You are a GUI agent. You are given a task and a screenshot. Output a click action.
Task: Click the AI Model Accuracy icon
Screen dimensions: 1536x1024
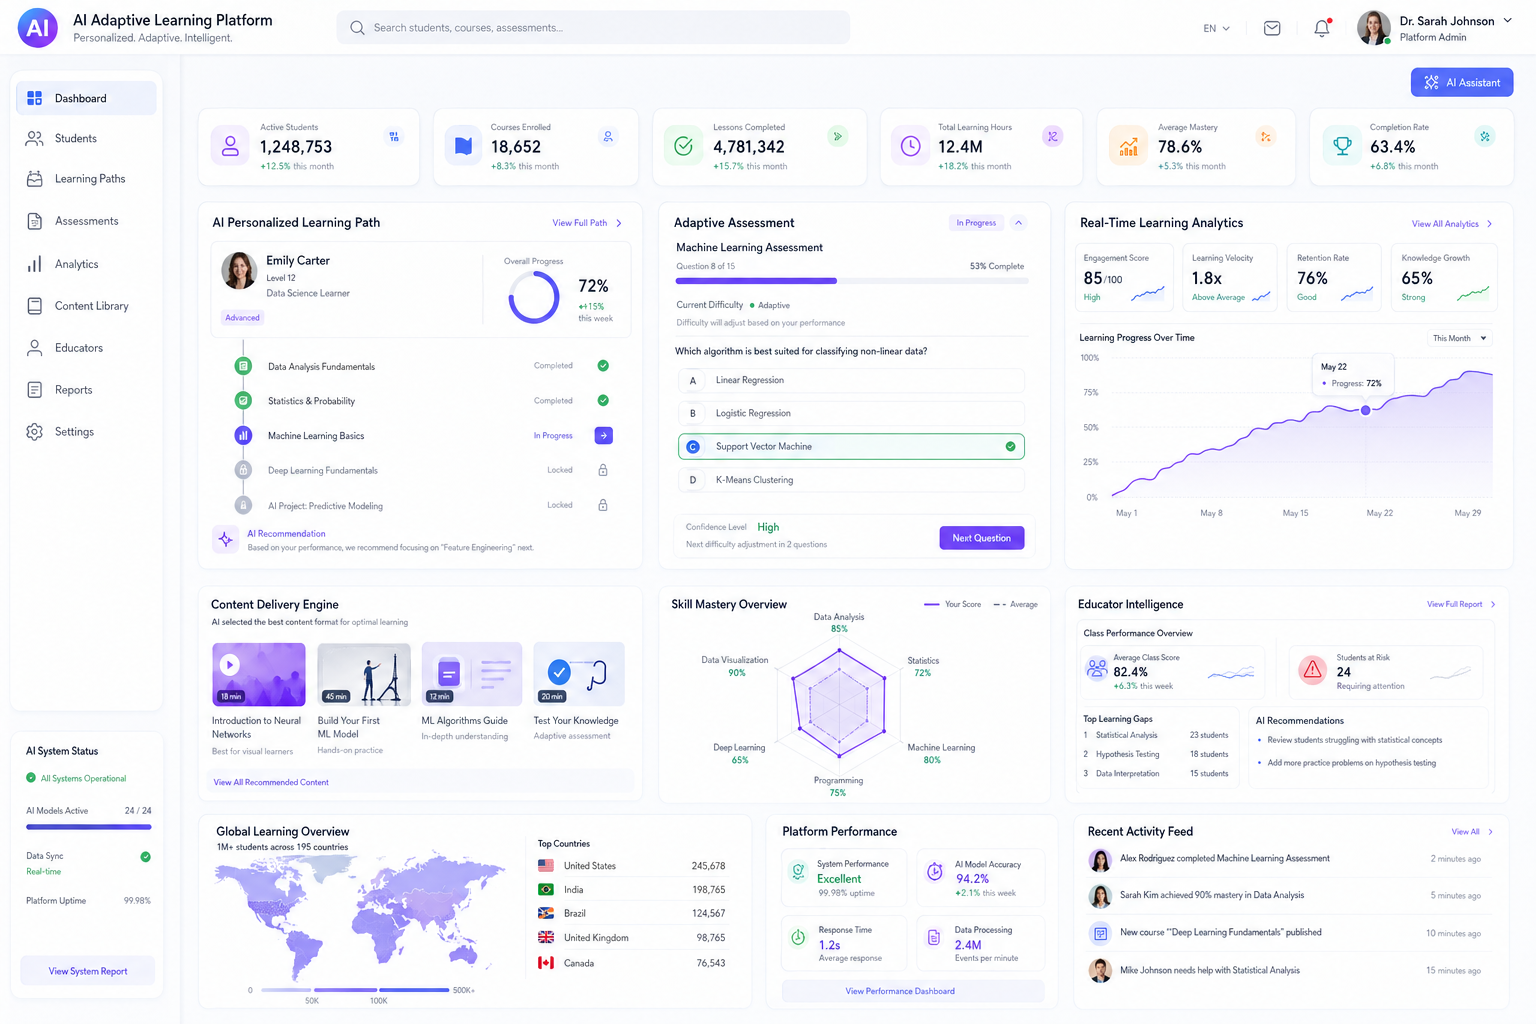(x=934, y=871)
